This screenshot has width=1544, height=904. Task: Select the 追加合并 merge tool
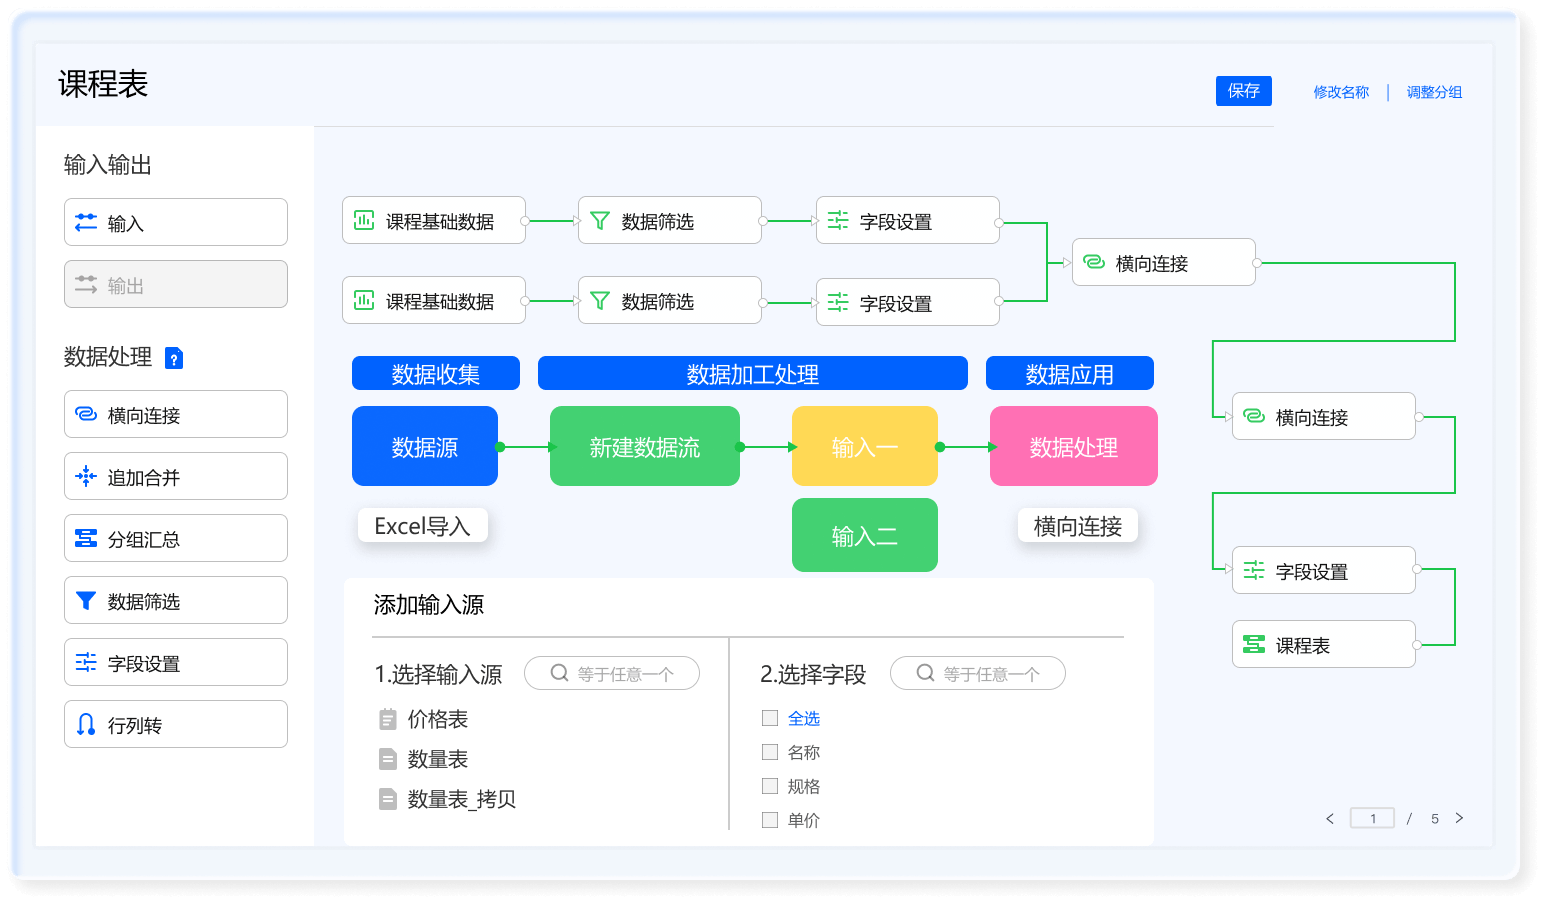point(176,477)
